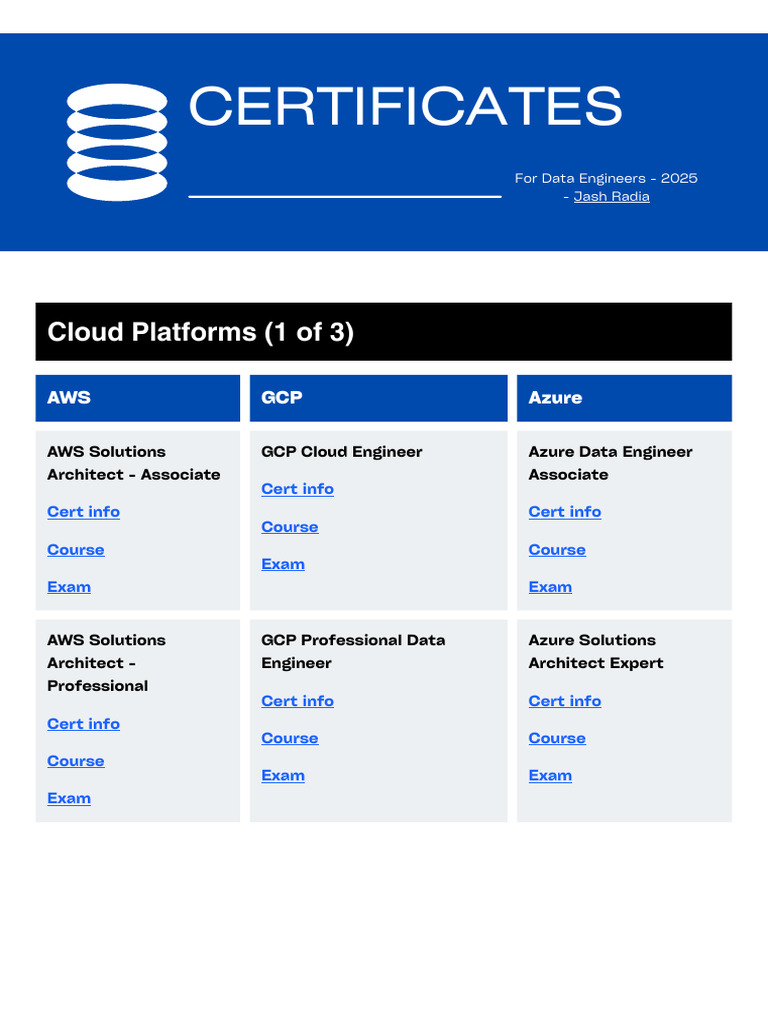Image resolution: width=768 pixels, height=1024 pixels.
Task: Open Cert info for GCP Professional Data Engineer
Action: tap(297, 701)
